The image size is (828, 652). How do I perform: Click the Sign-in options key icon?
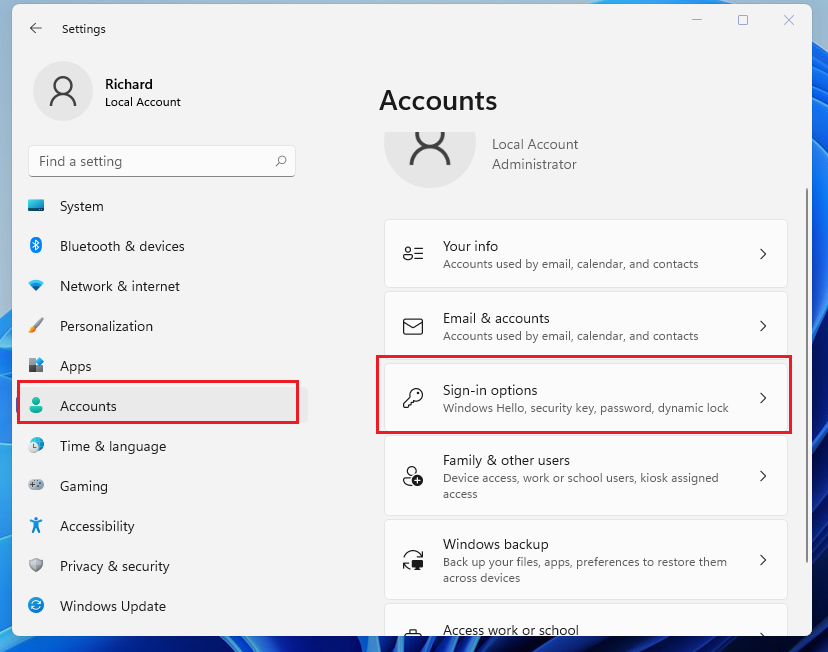pyautogui.click(x=412, y=398)
